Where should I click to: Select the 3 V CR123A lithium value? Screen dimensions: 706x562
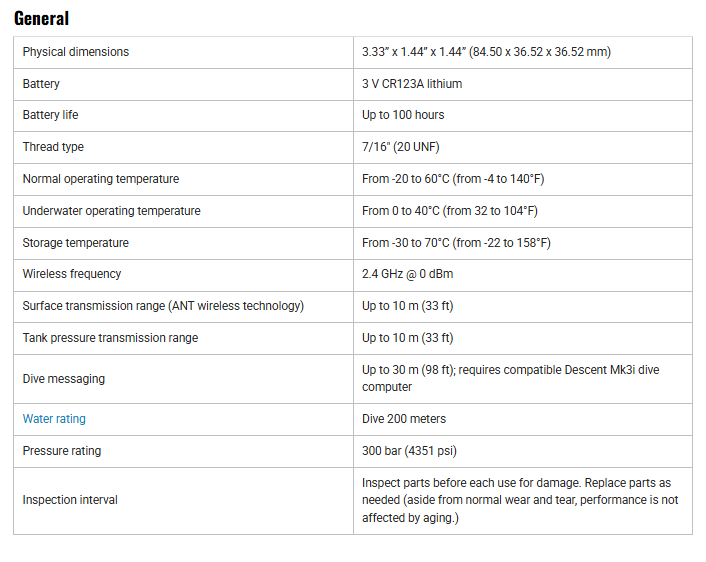click(412, 84)
